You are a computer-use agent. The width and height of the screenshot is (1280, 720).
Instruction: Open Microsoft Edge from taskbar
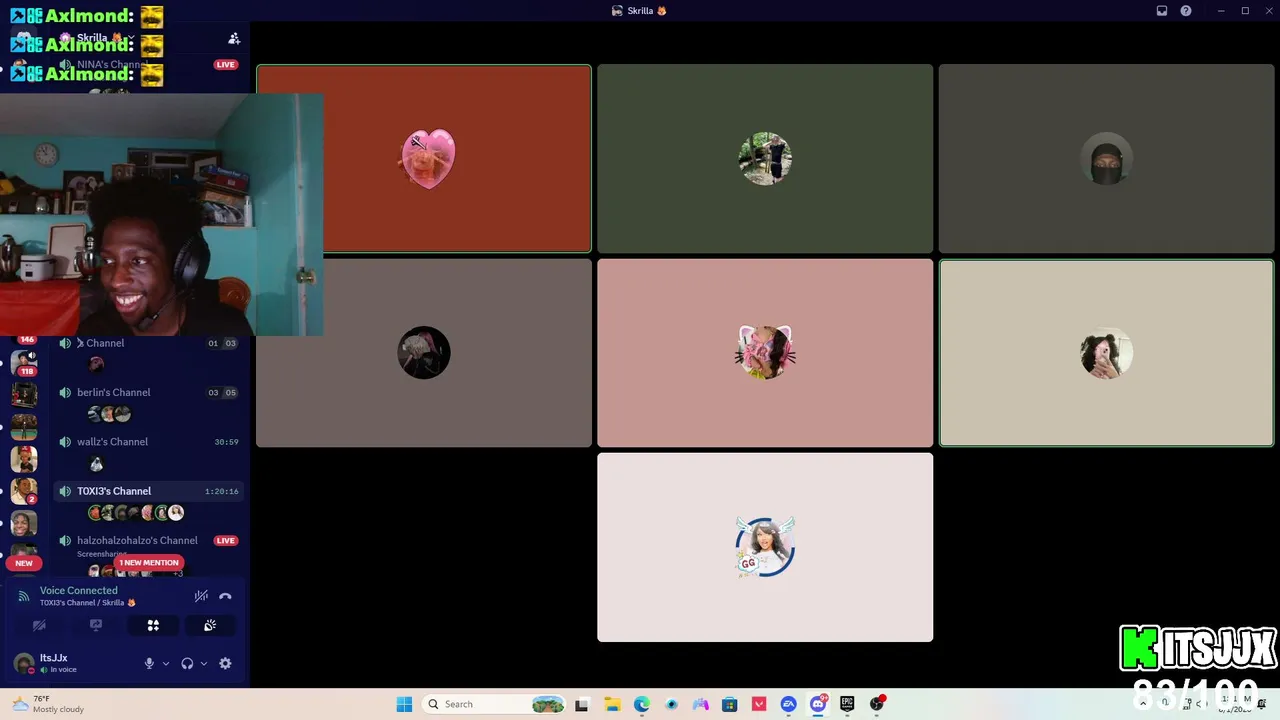(x=641, y=704)
